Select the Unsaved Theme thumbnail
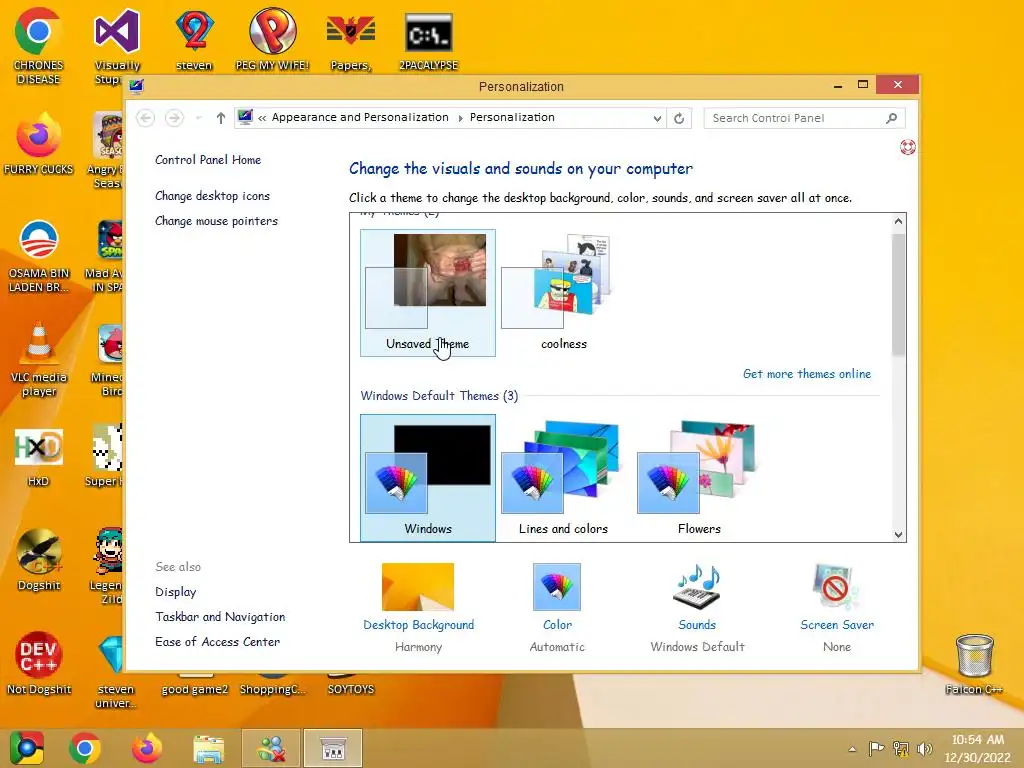Image resolution: width=1024 pixels, height=768 pixels. [428, 293]
